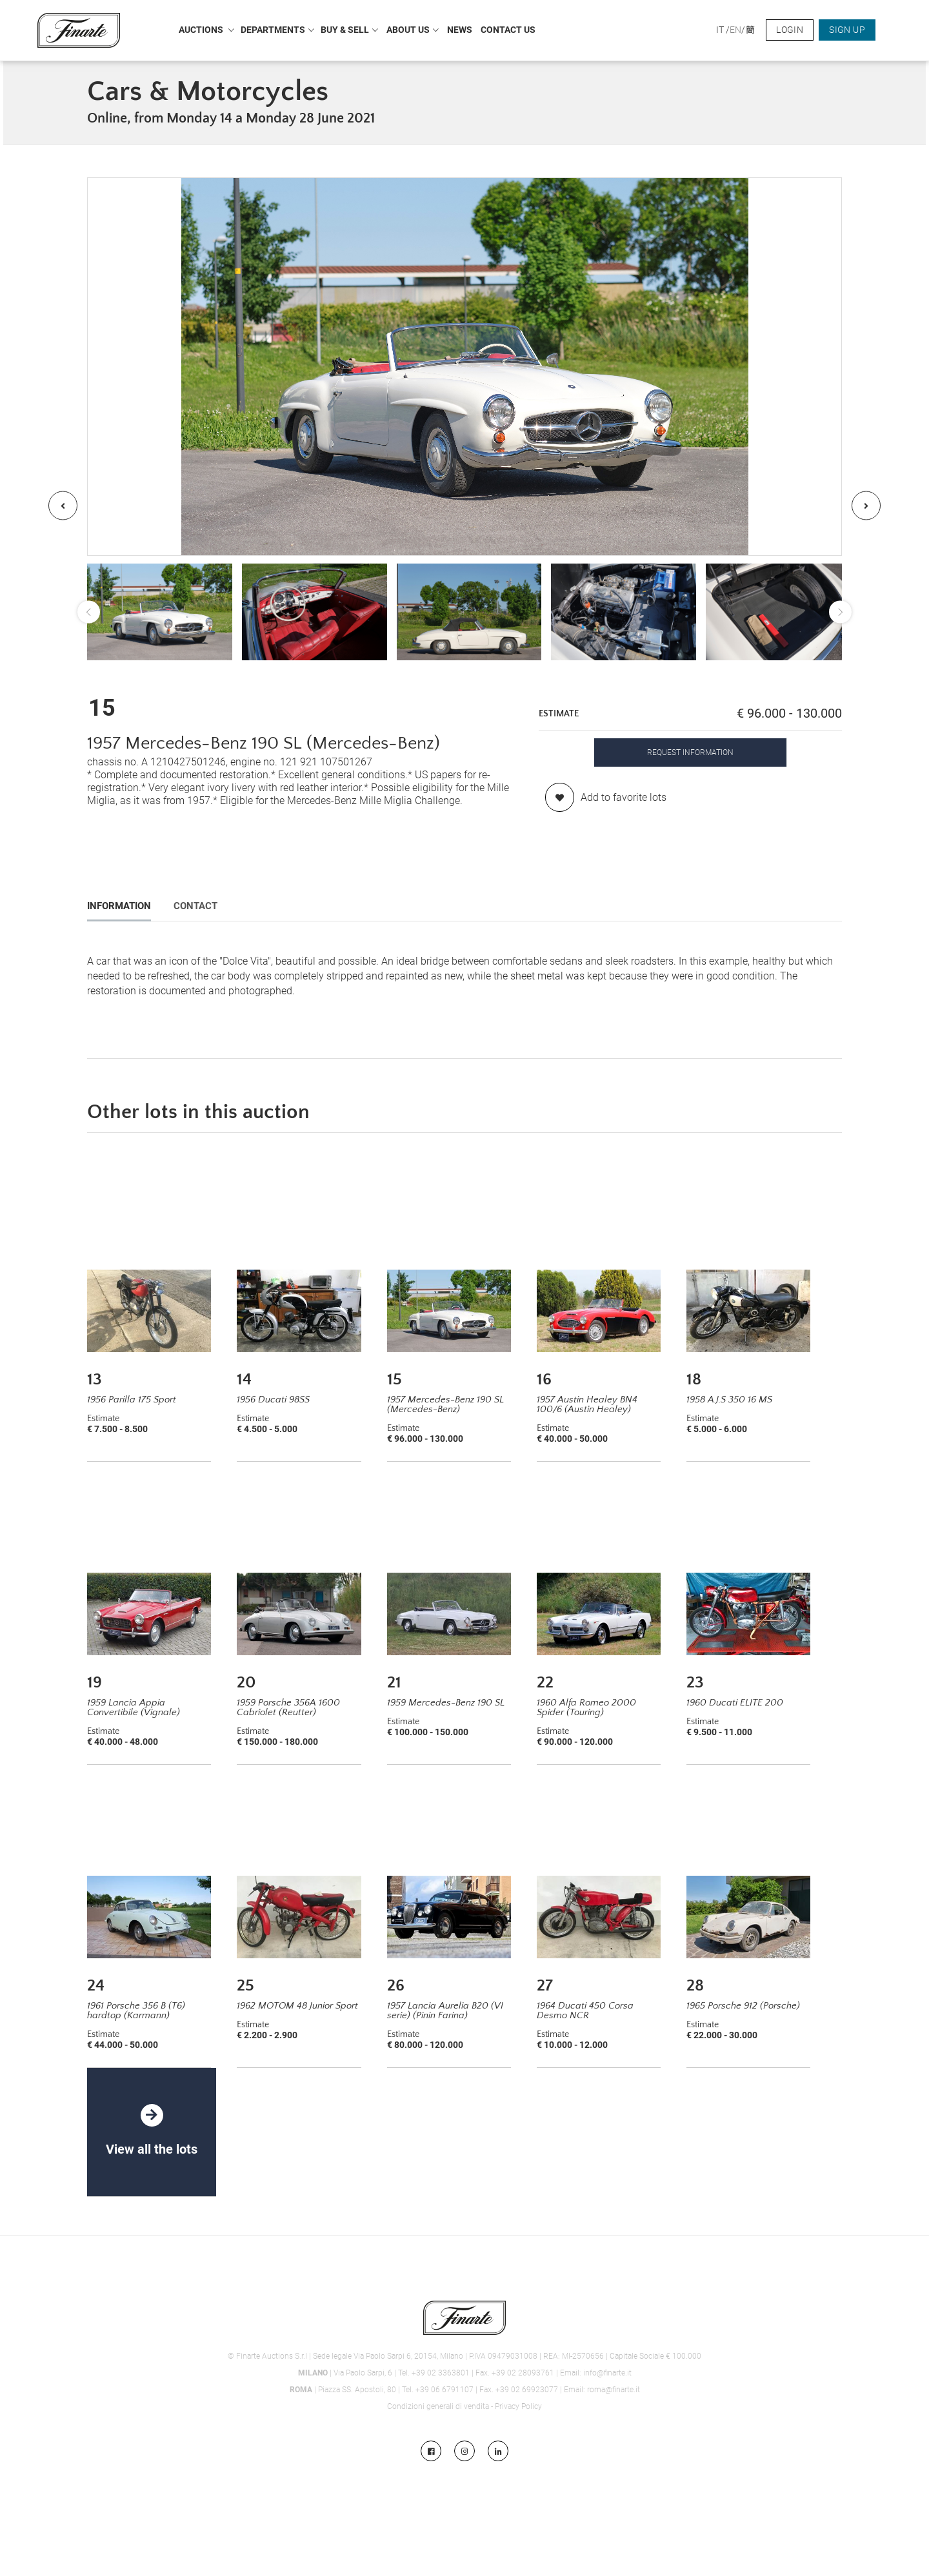Viewport: 929px width, 2576px height.
Task: Select the red interior thumbnail
Action: pos(314,611)
